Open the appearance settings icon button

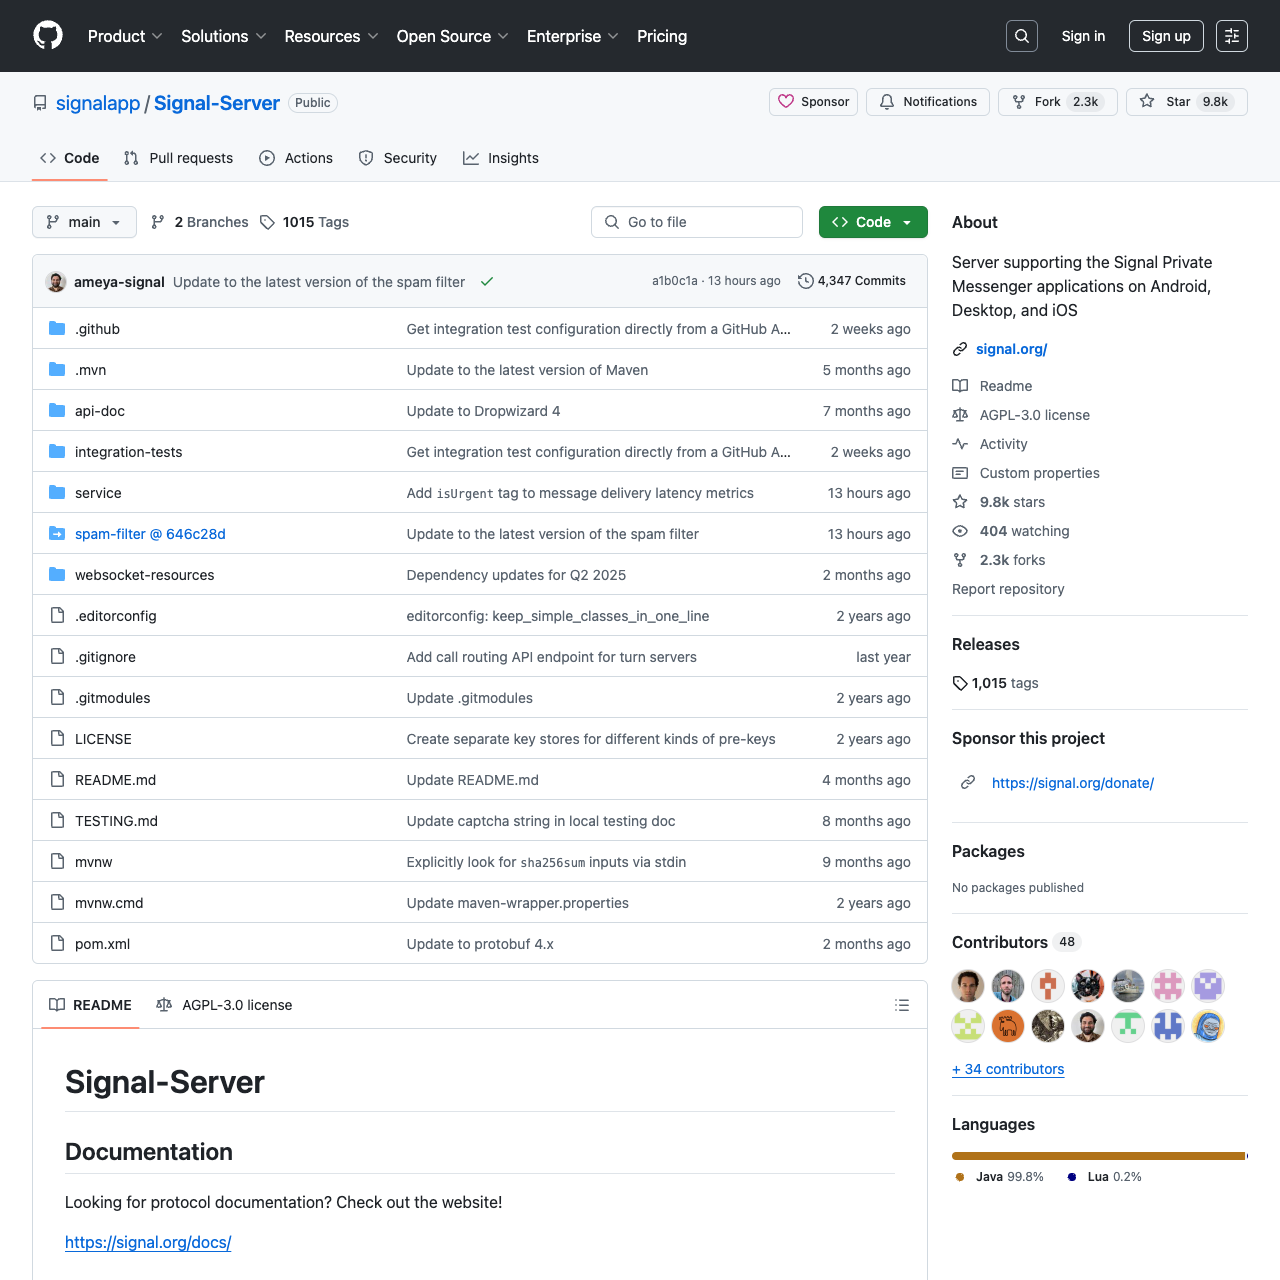(1232, 36)
